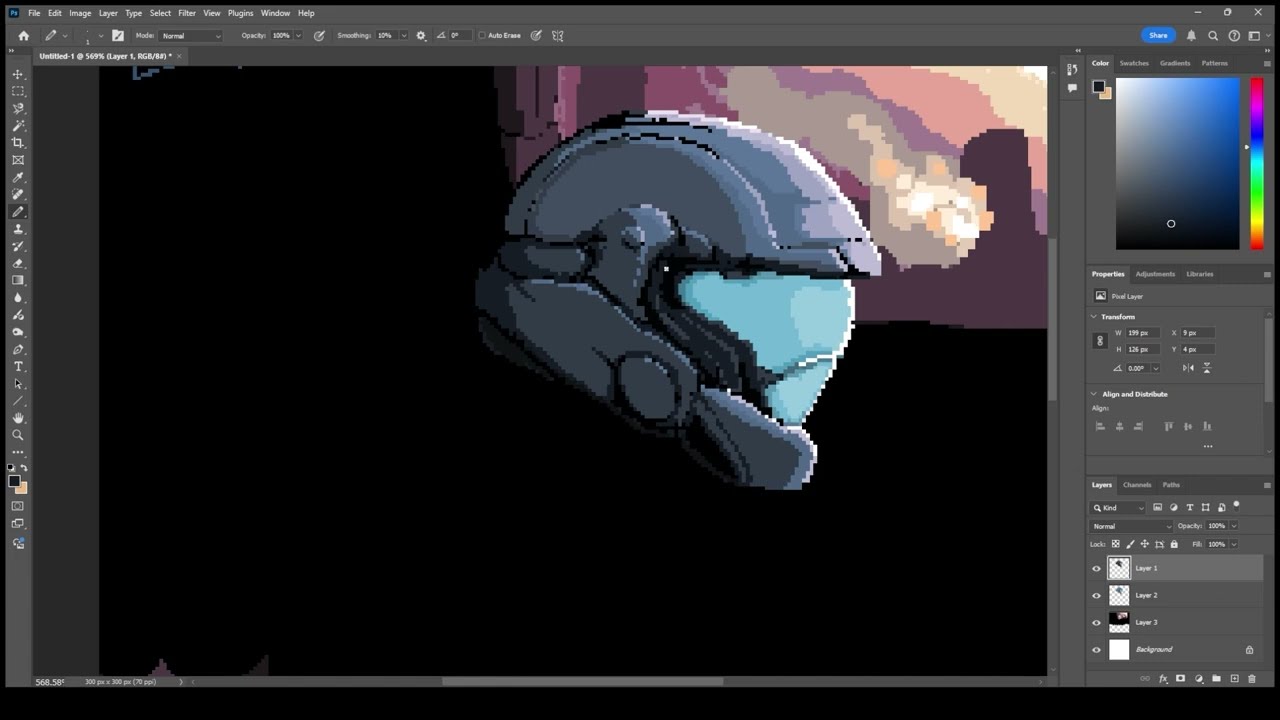Screen dimensions: 1280x720
Task: Open the layer Kind filter dropdown
Action: click(1118, 508)
